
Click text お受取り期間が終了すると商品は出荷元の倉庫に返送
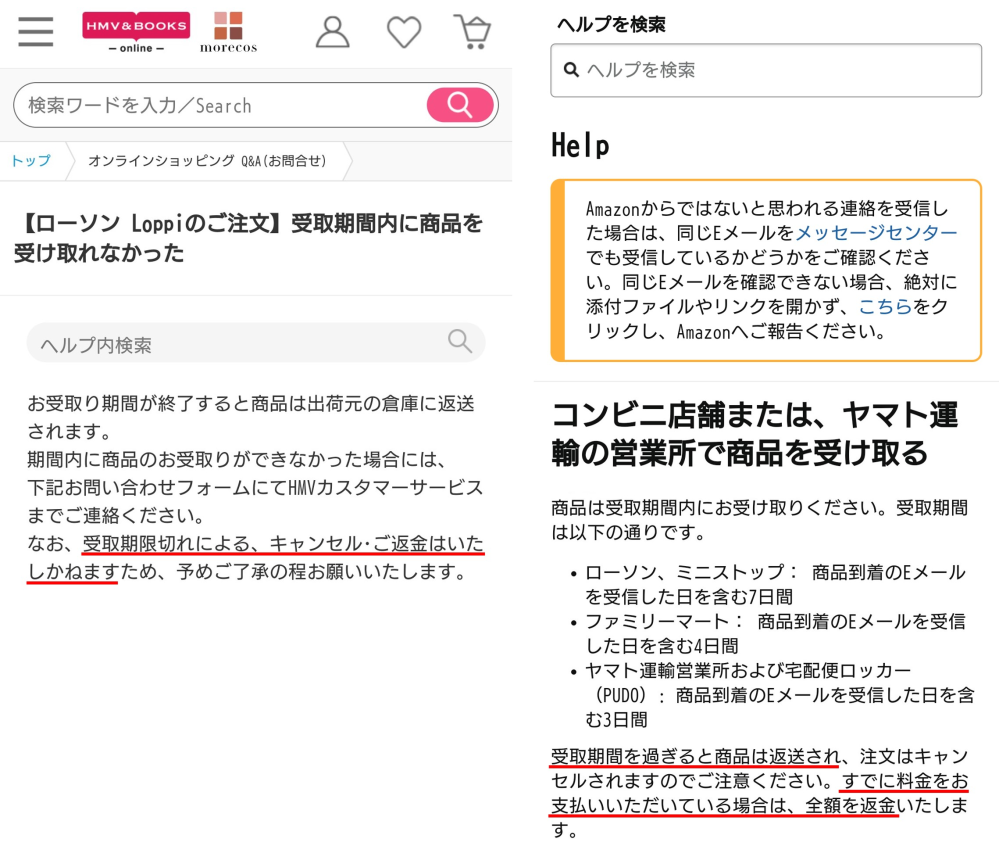(250, 404)
